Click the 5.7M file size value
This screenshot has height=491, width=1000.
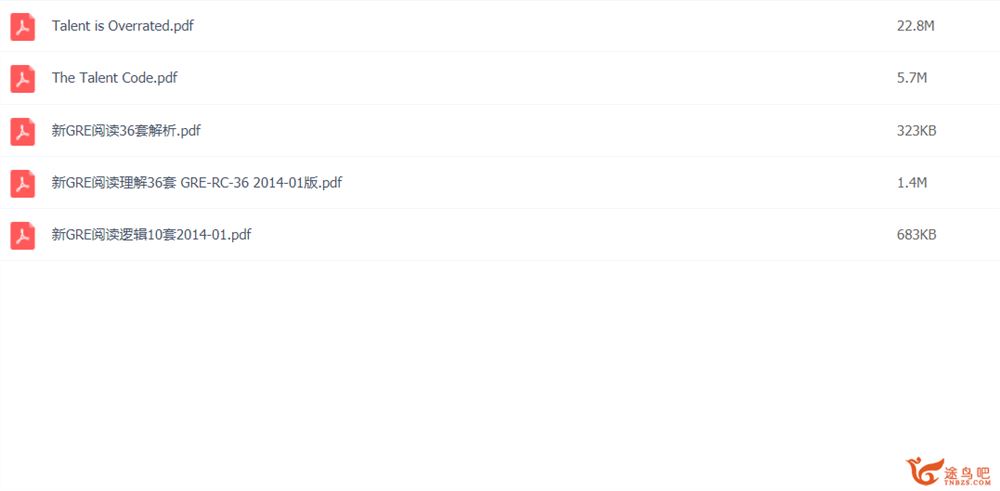pyautogui.click(x=912, y=78)
